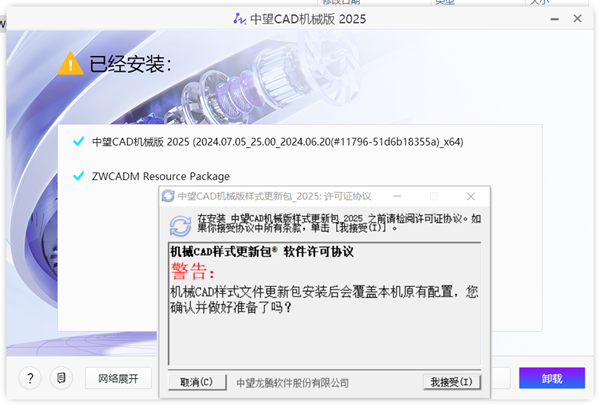Click the disabled maximize button of license dialog
The image size is (600, 406).
click(x=434, y=196)
